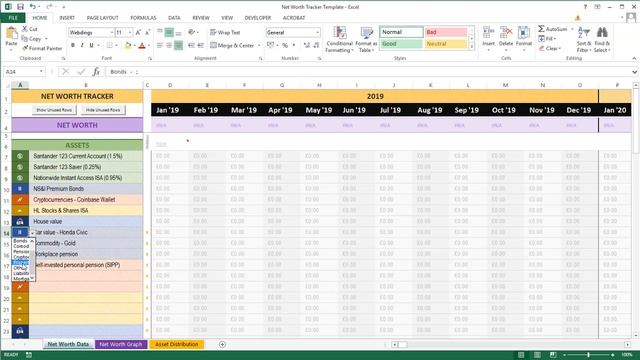Click the AutoSum sigma icon
The width and height of the screenshot is (640, 360).
pos(541,29)
